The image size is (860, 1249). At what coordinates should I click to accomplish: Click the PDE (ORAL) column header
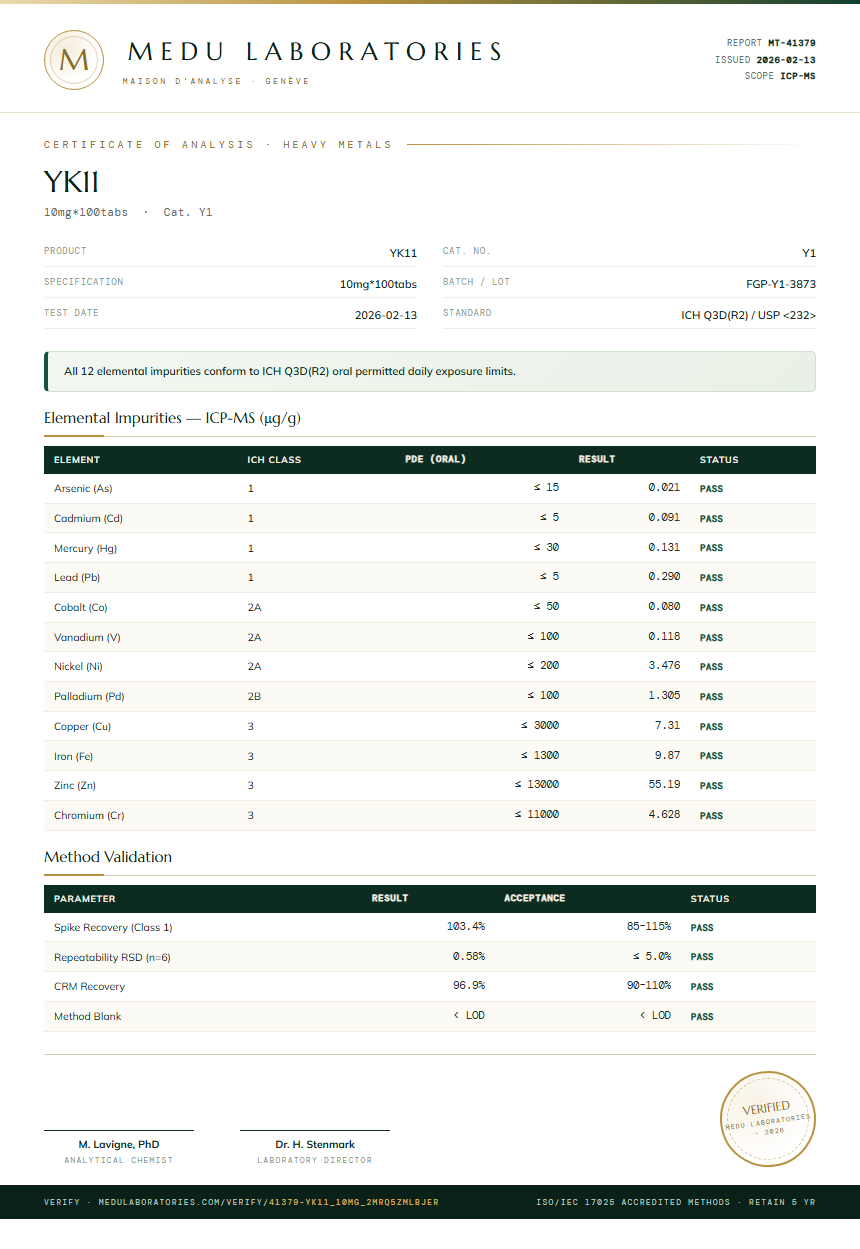435,460
